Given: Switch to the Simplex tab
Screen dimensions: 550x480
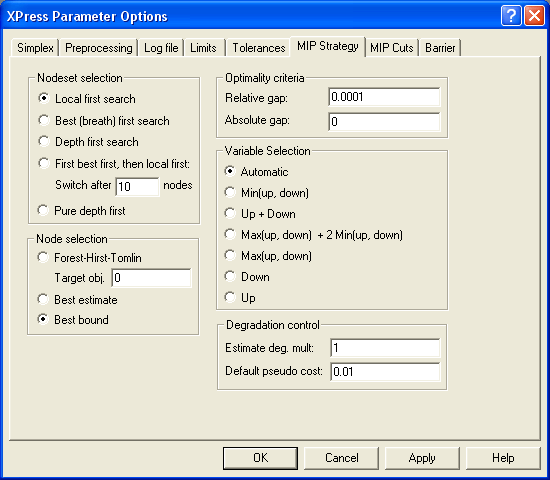Looking at the screenshot, I should [35, 48].
